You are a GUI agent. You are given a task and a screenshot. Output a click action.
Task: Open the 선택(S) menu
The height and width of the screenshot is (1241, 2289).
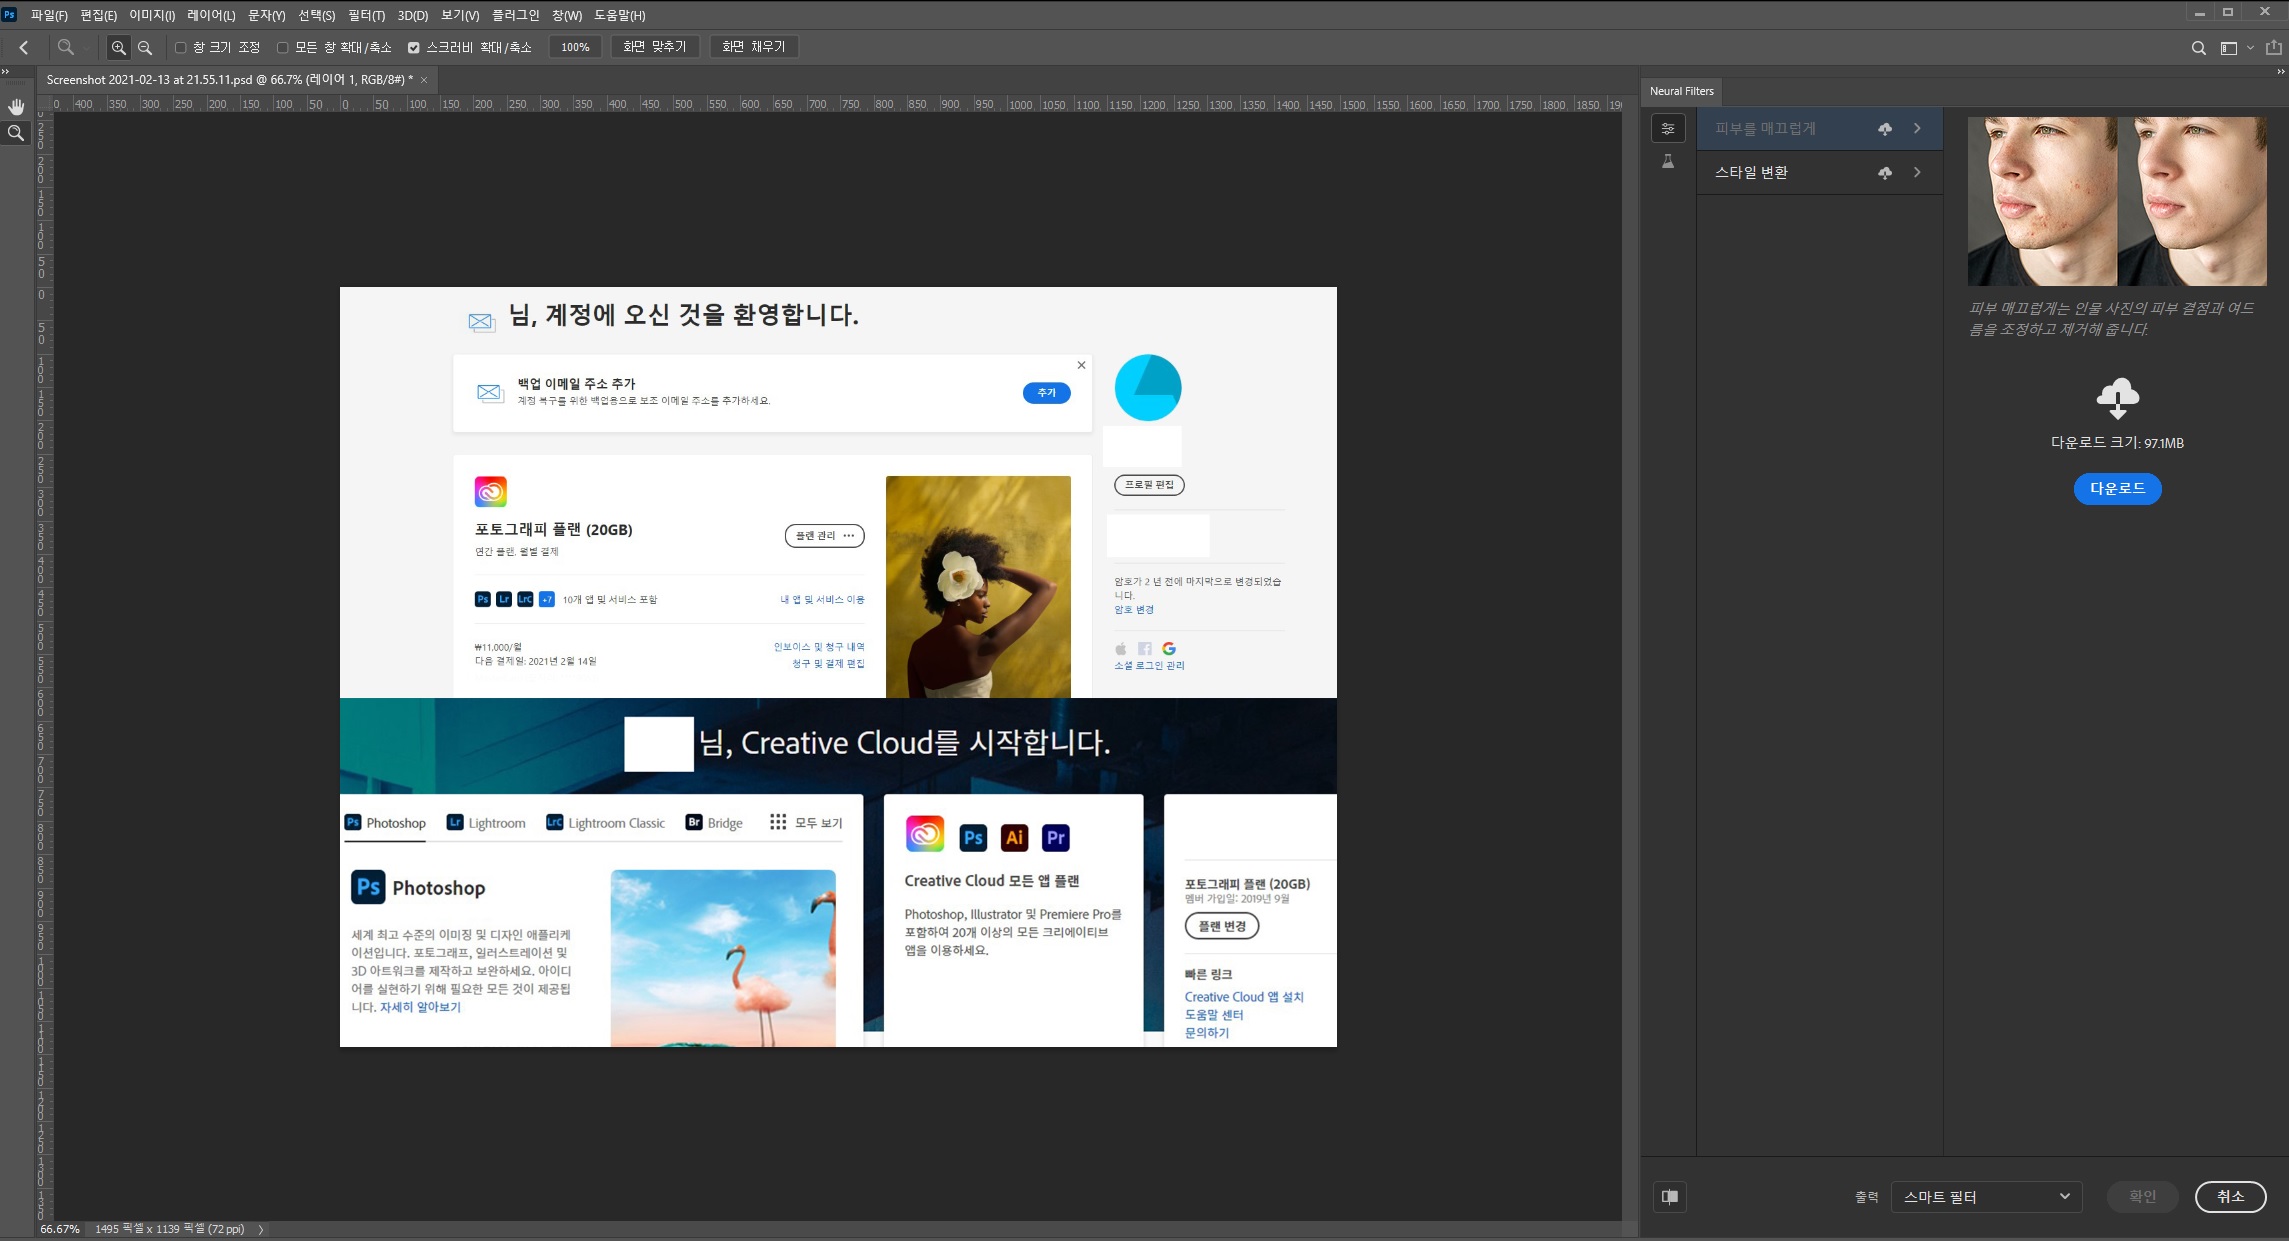[316, 15]
